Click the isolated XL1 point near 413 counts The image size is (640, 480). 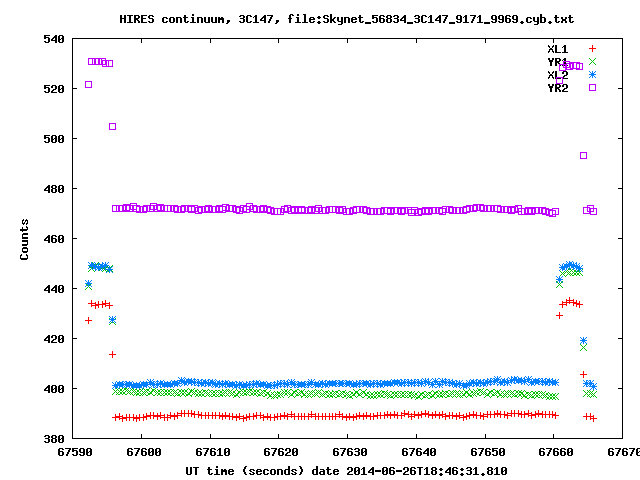113,354
